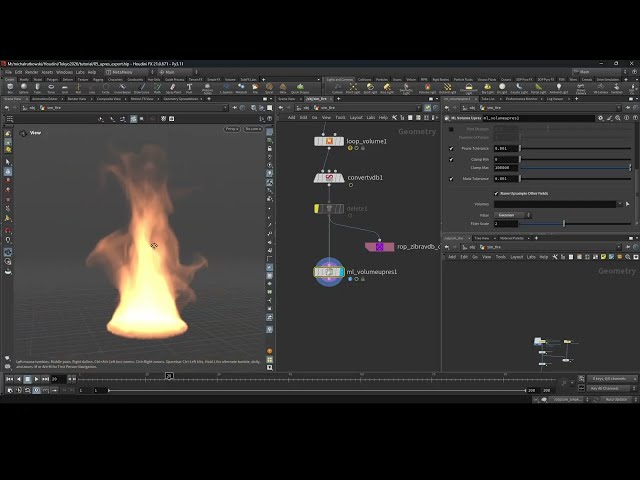Toggle the dimmed checkbox above Prune Tolerance

pyautogui.click(x=451, y=129)
